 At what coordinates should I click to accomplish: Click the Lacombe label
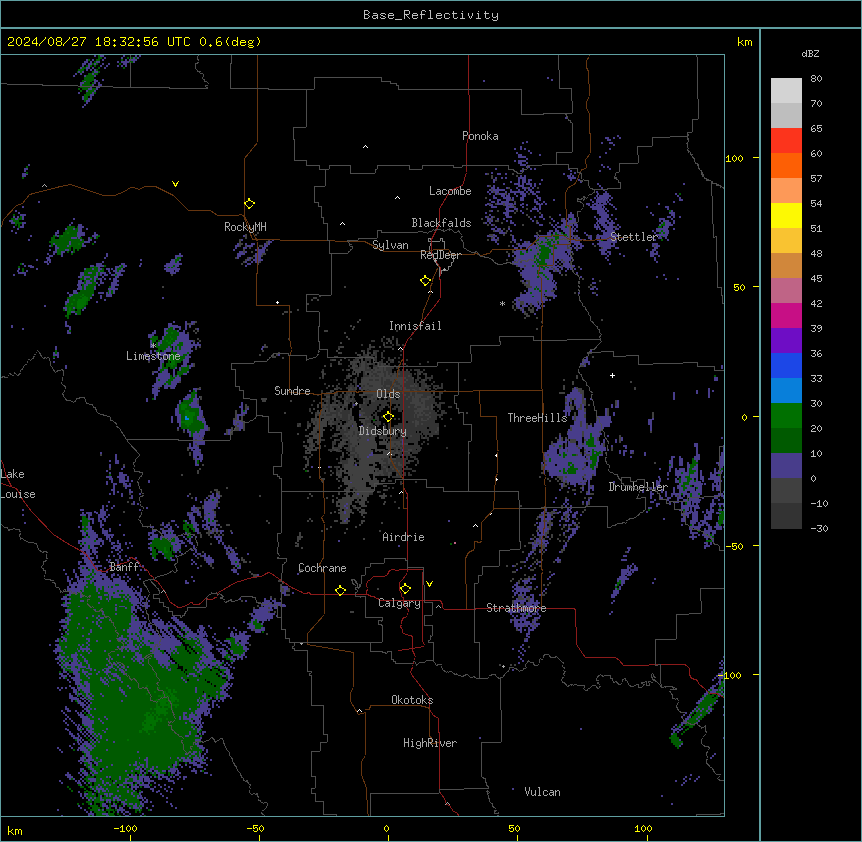(450, 191)
